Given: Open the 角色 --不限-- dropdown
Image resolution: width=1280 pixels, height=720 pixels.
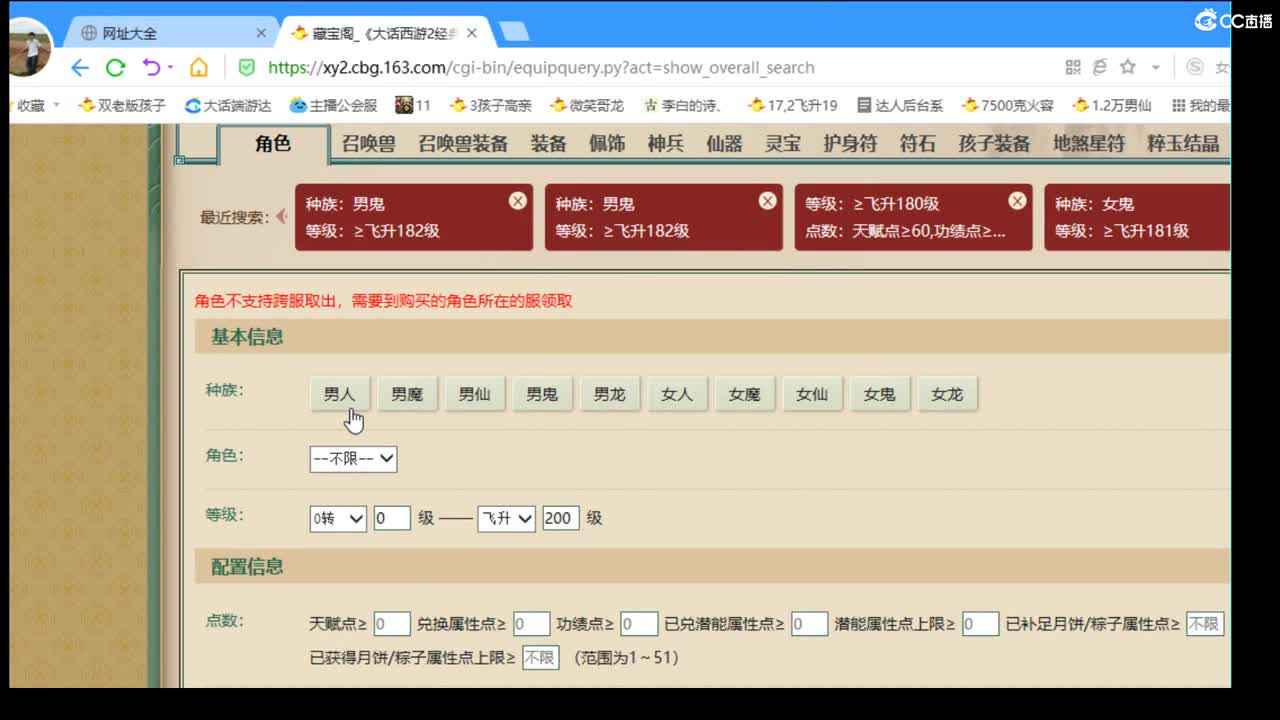Looking at the screenshot, I should [x=353, y=459].
